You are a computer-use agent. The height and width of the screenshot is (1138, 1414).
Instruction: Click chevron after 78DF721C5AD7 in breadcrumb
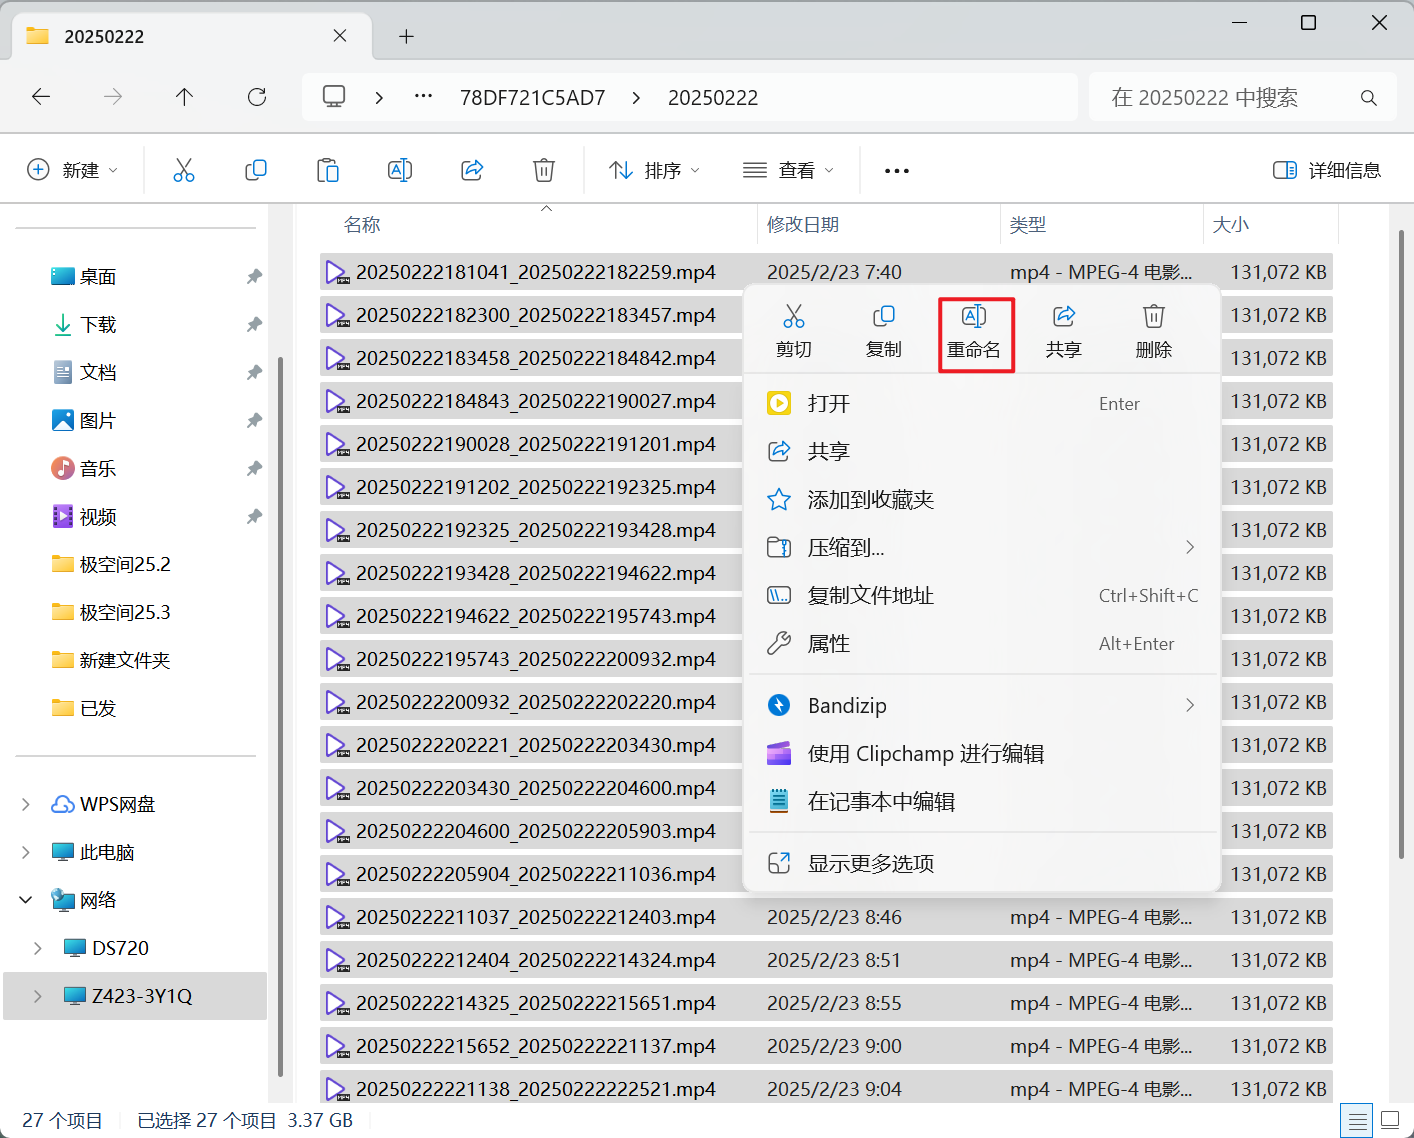(x=637, y=97)
